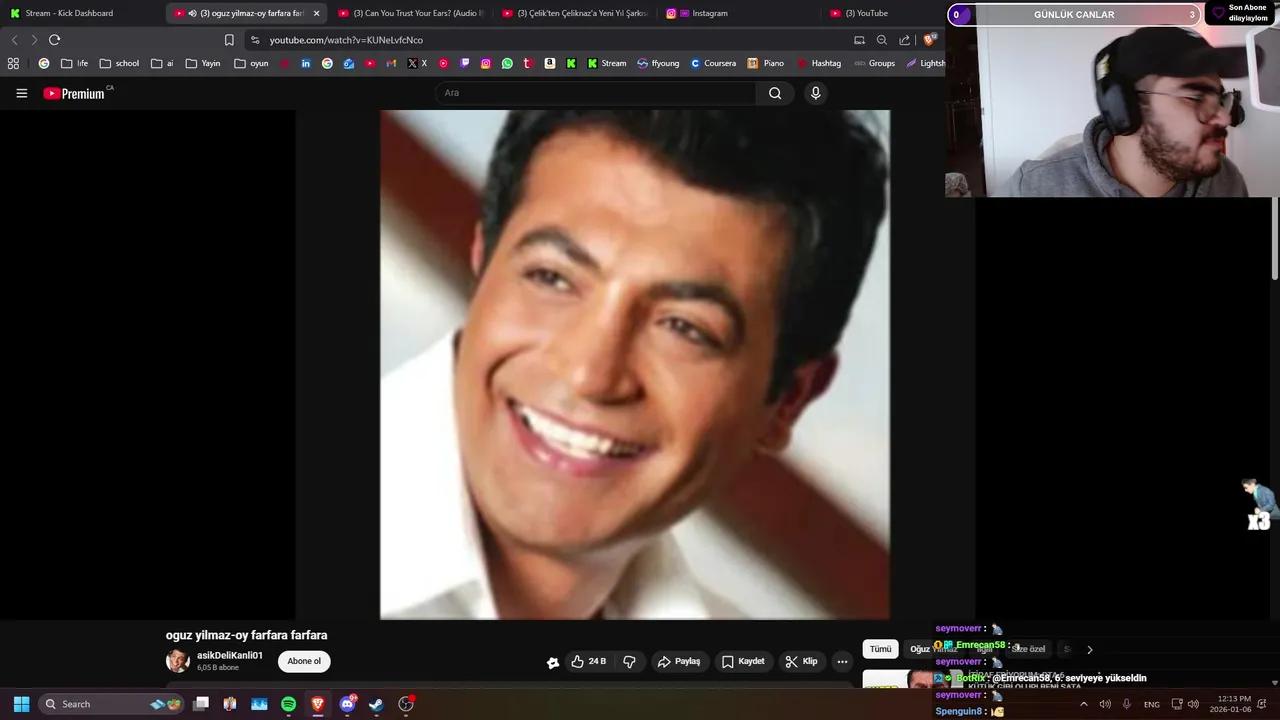Open the ffyoung bookmark
The image size is (1280, 720).
tap(658, 63)
